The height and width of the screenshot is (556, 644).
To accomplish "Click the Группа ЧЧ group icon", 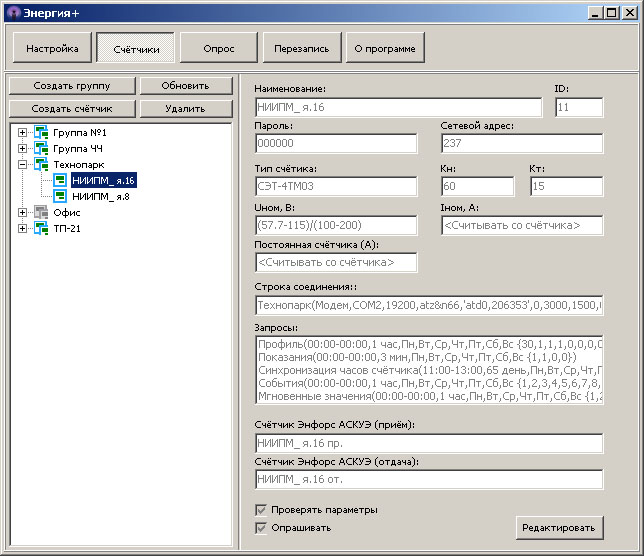I will point(41,148).
